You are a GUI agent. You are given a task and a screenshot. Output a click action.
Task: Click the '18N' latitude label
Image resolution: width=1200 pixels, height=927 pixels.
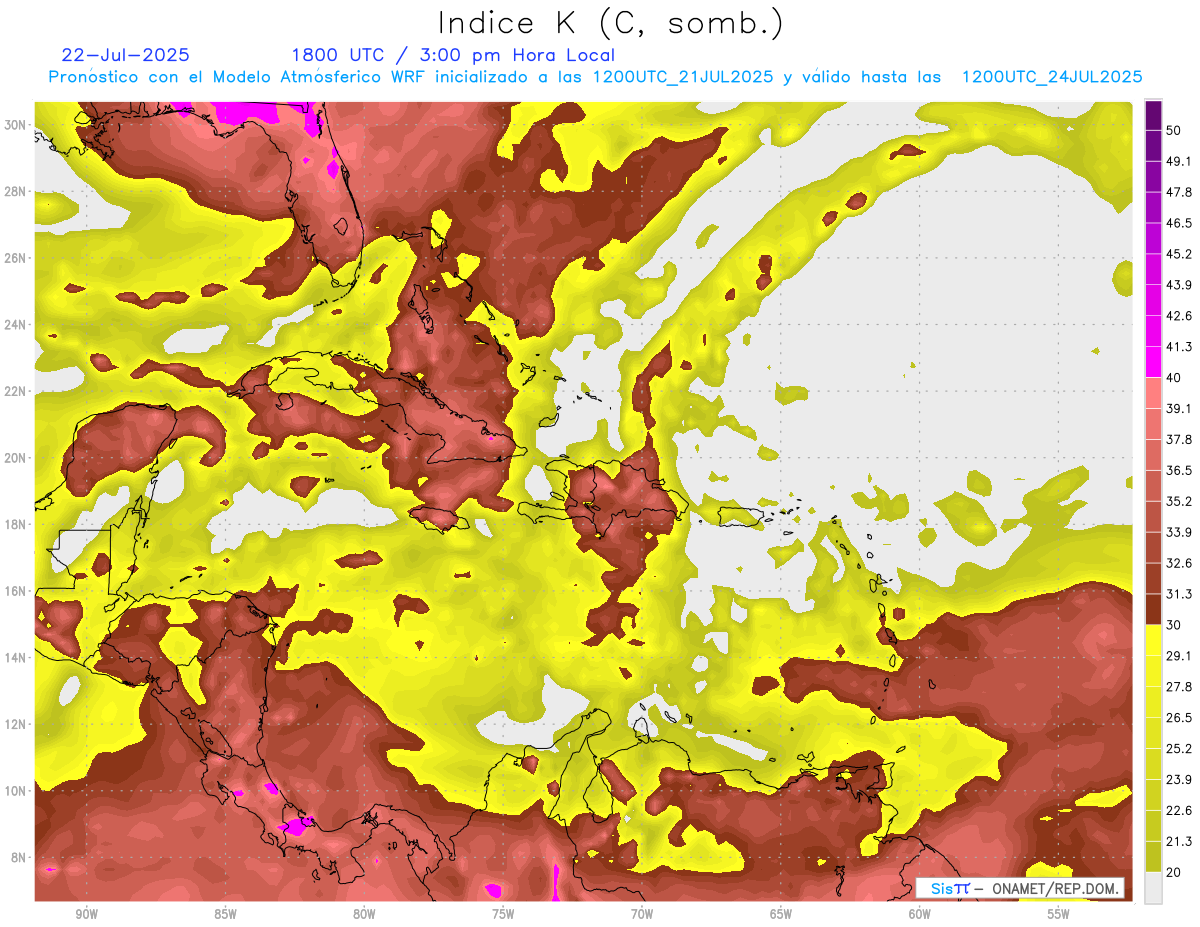click(17, 525)
